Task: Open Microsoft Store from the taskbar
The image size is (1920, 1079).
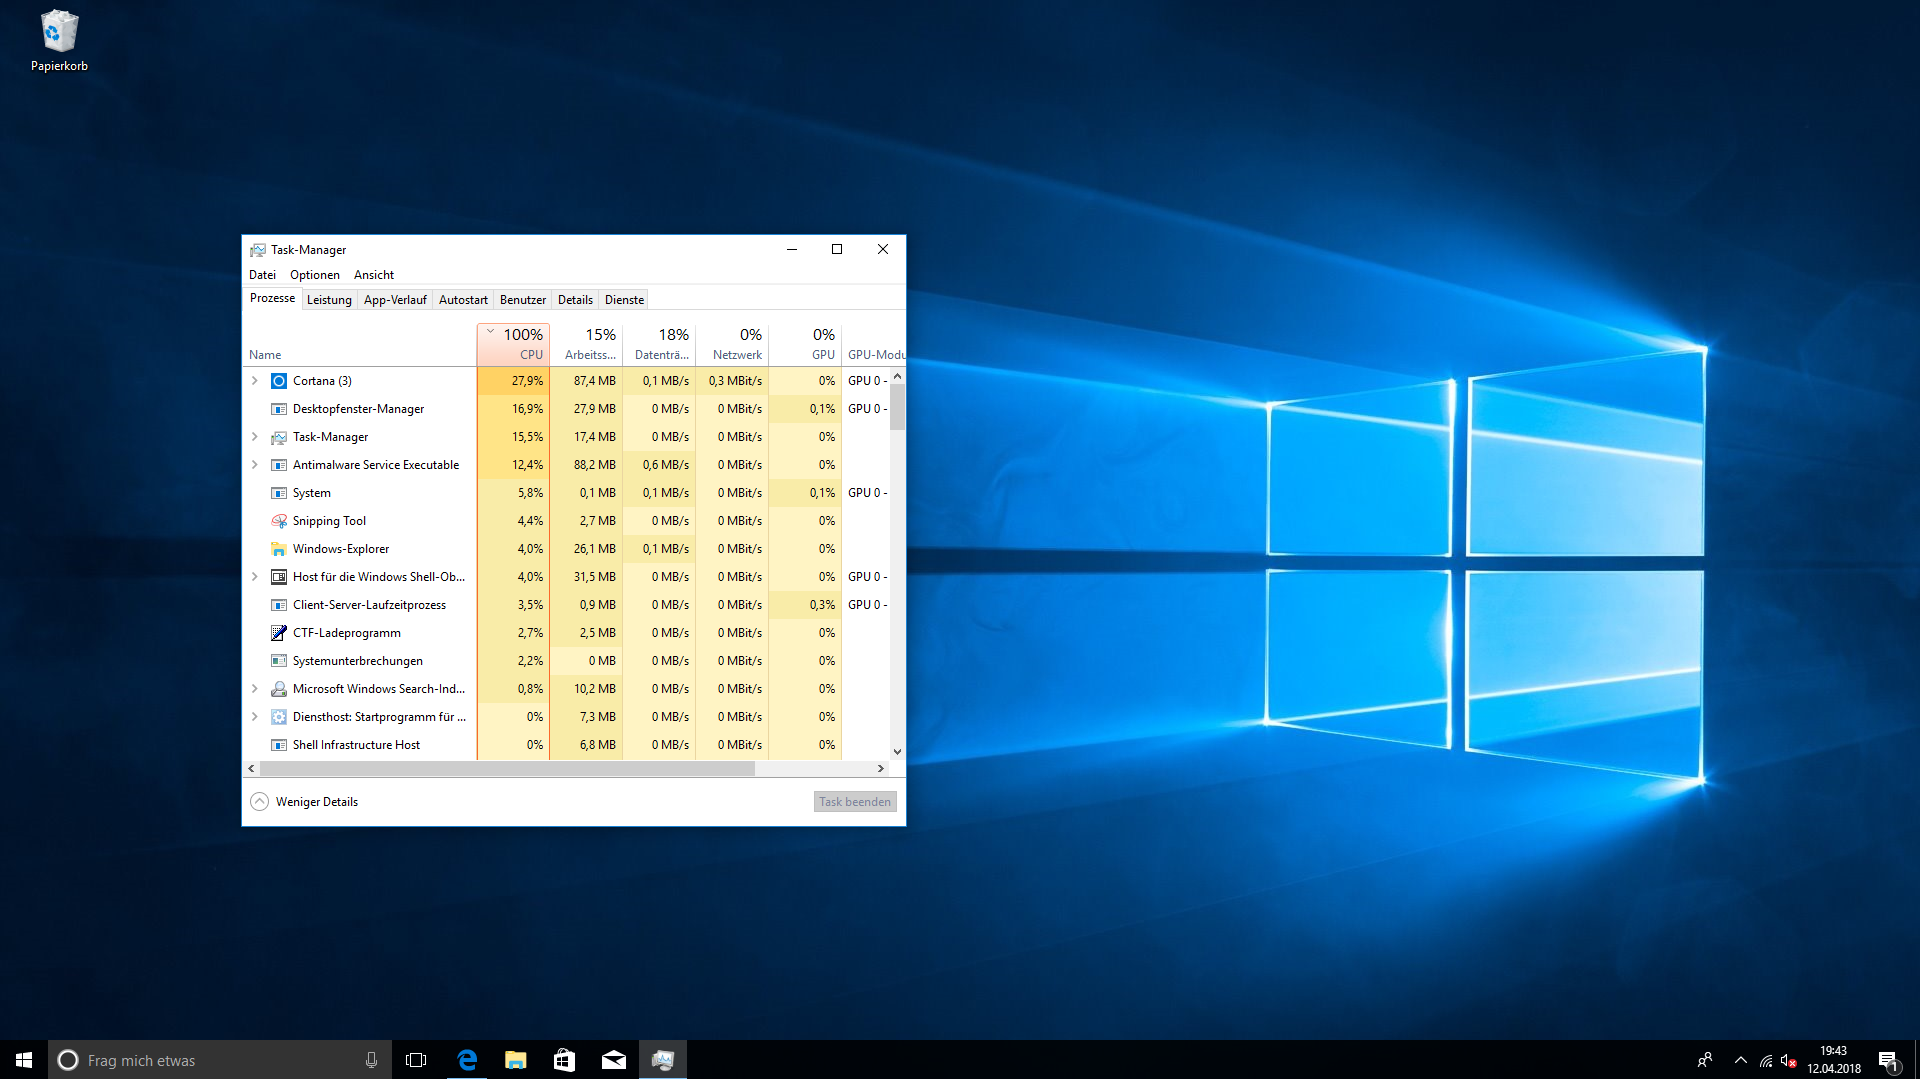Action: click(x=564, y=1060)
